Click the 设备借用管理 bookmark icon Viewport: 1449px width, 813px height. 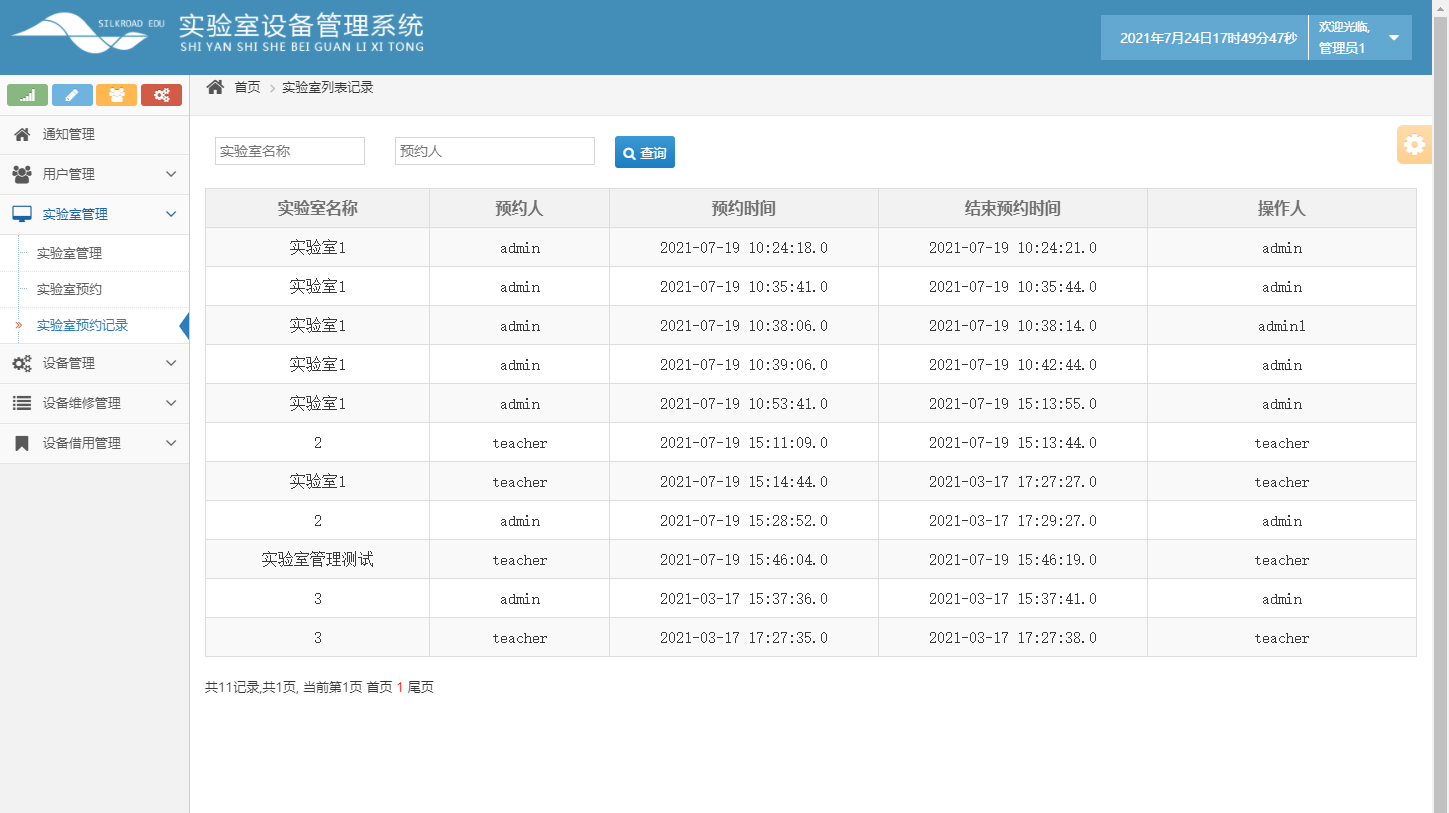tap(22, 442)
